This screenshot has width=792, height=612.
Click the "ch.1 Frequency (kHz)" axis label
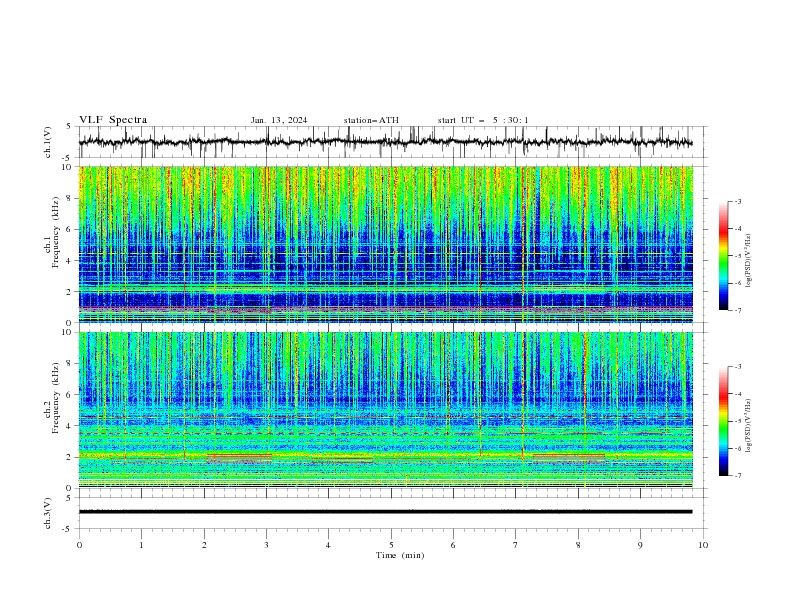pos(53,232)
